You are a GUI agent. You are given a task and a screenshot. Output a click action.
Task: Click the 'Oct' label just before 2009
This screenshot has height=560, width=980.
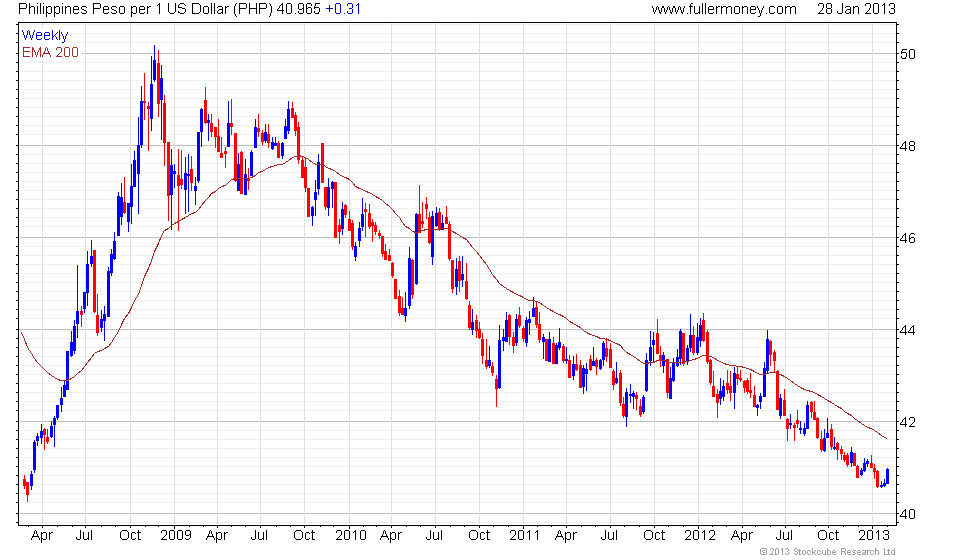coord(130,536)
